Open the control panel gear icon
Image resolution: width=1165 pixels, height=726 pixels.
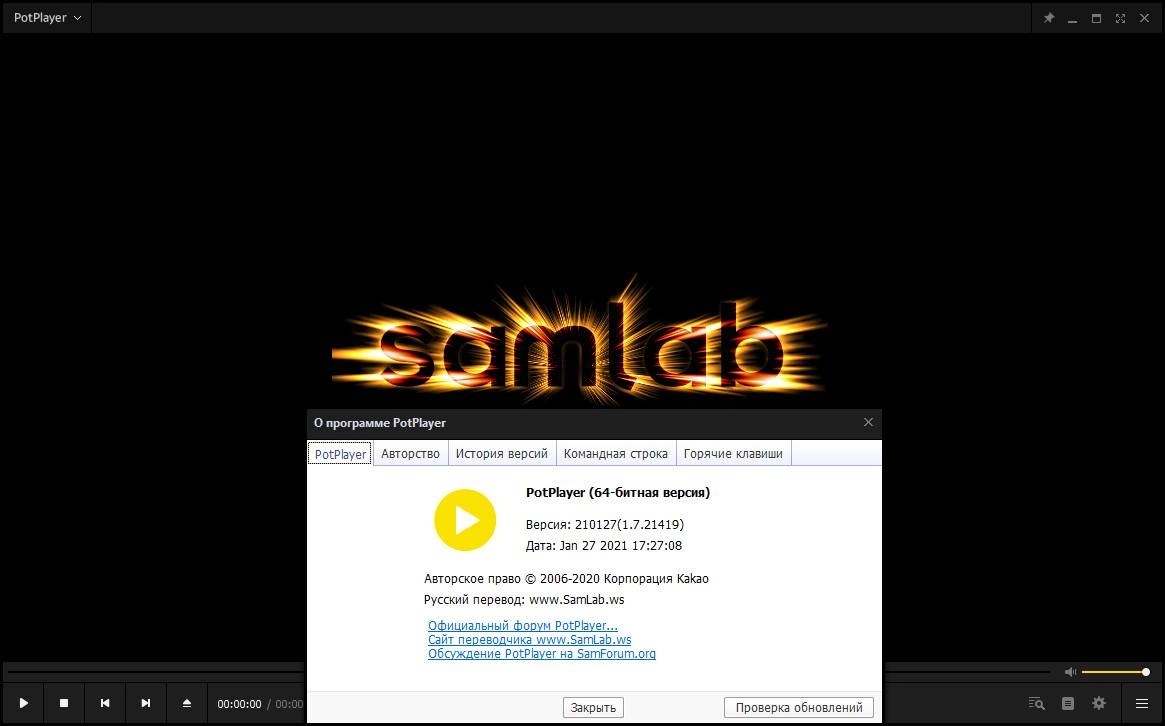1099,703
